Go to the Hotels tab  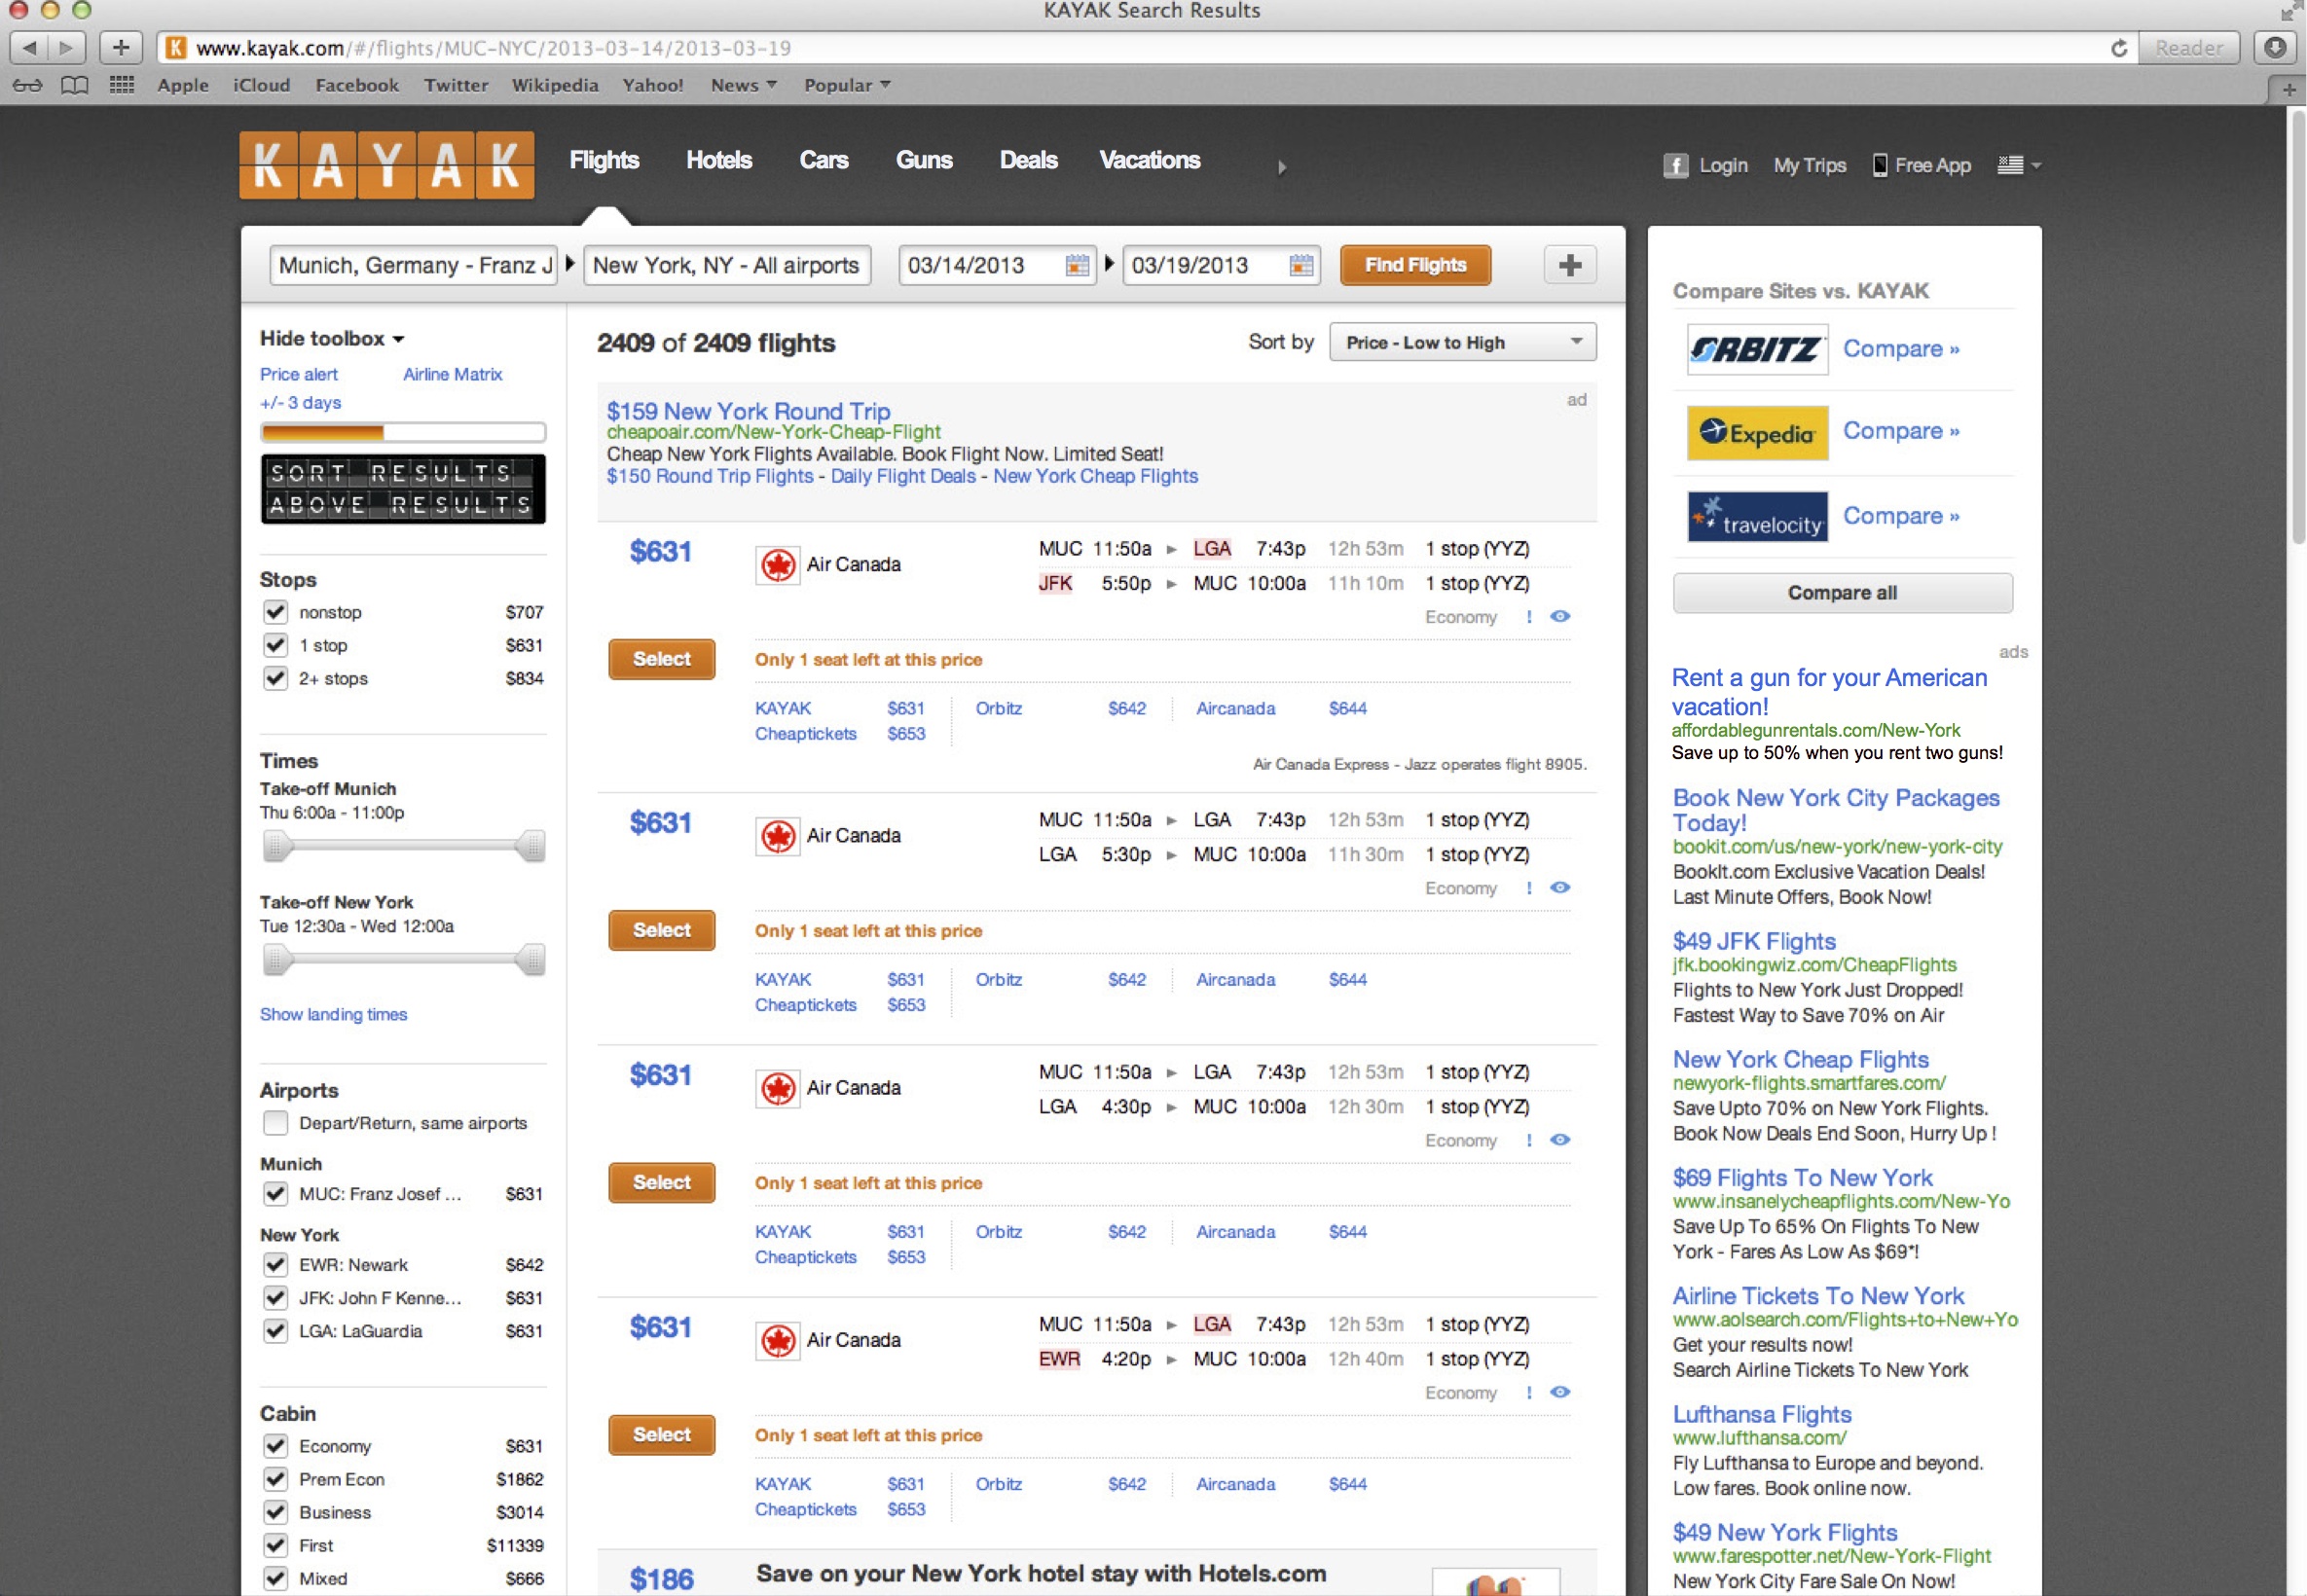[718, 160]
